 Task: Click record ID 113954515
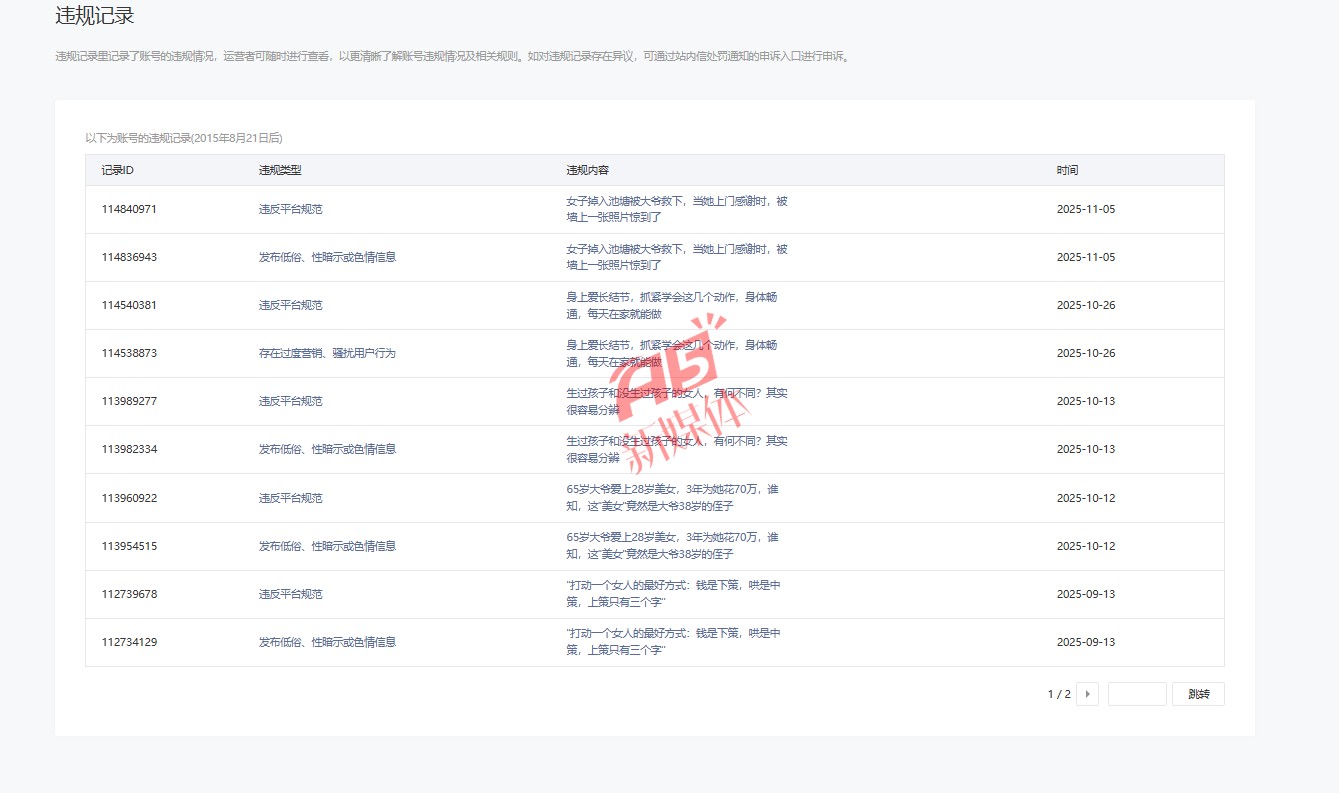click(x=129, y=546)
